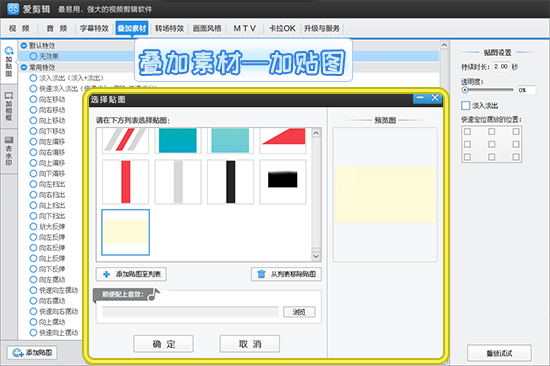This screenshot has height=366, width=550.
Task: Confirm with the 确定 button
Action: [163, 344]
